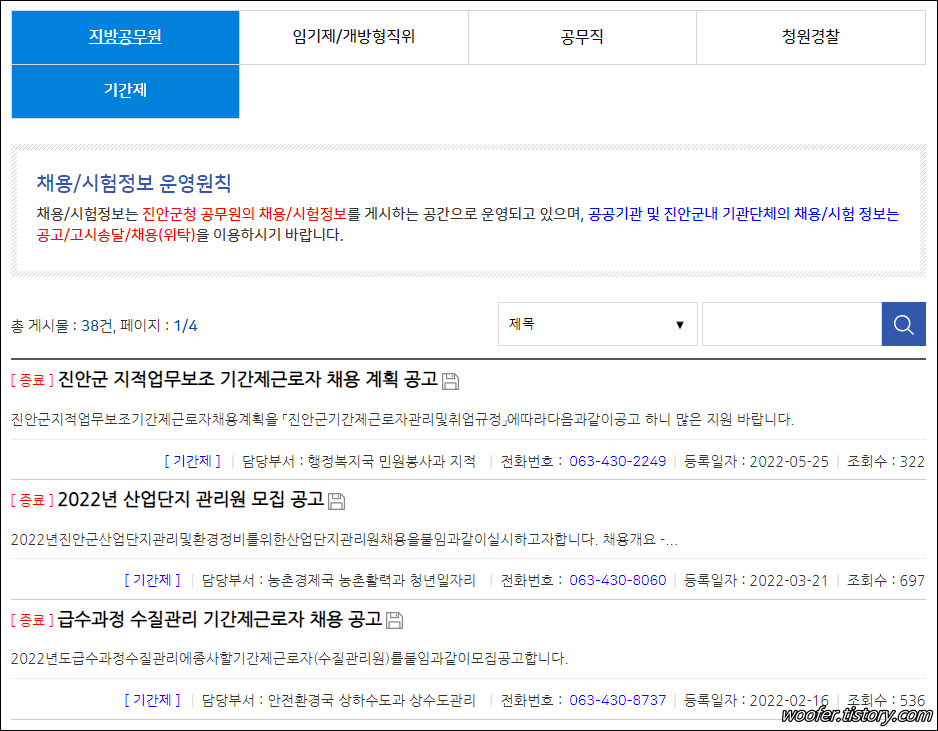Click phone number 063-430-8737

tap(617, 700)
